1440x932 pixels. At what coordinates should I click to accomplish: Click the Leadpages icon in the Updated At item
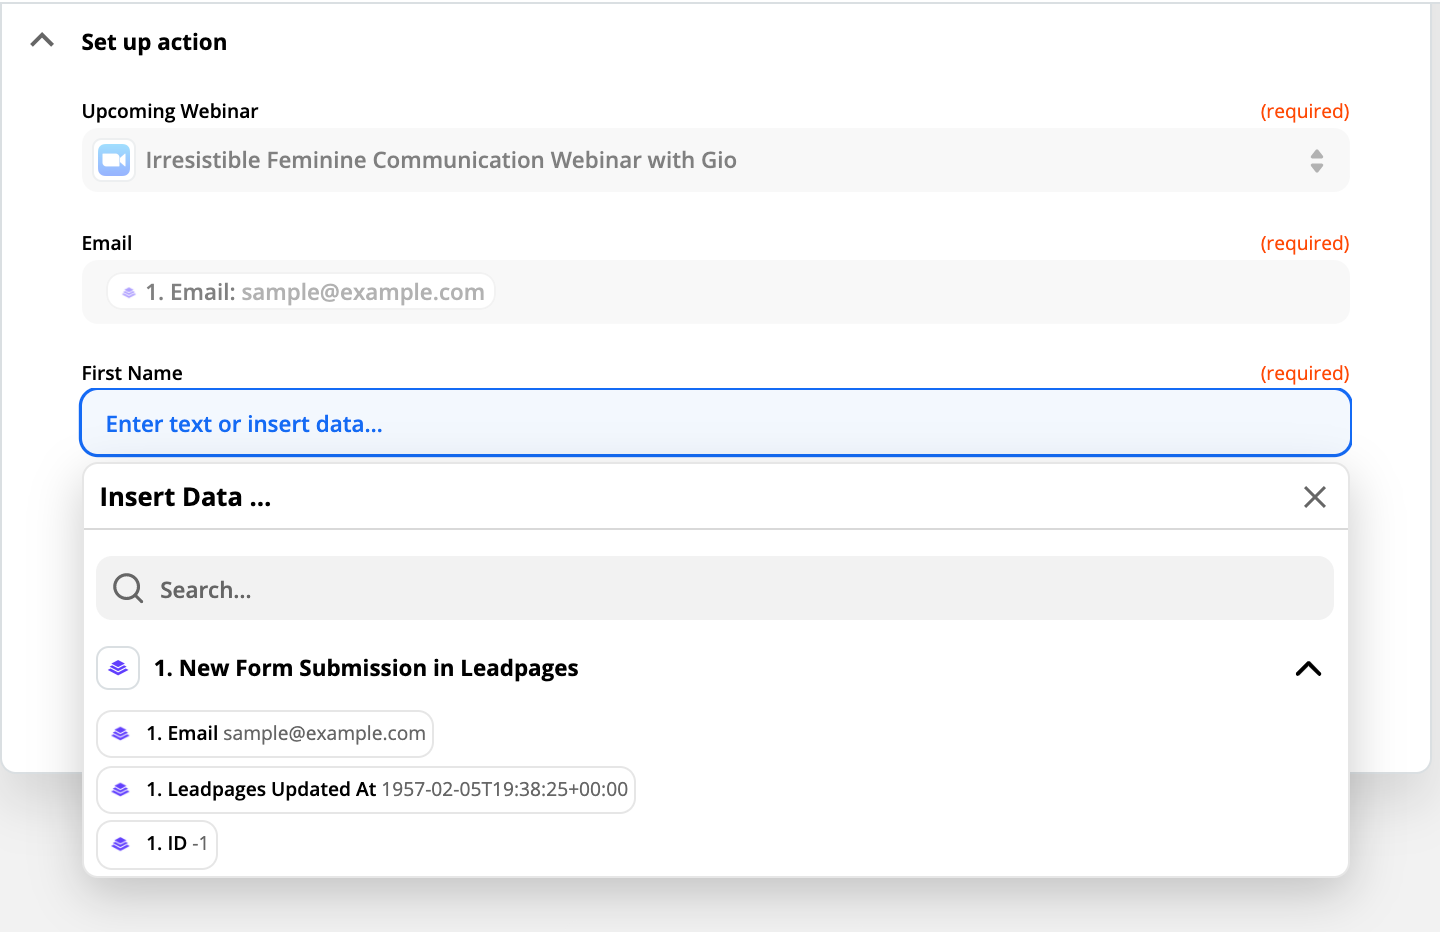pyautogui.click(x=121, y=790)
